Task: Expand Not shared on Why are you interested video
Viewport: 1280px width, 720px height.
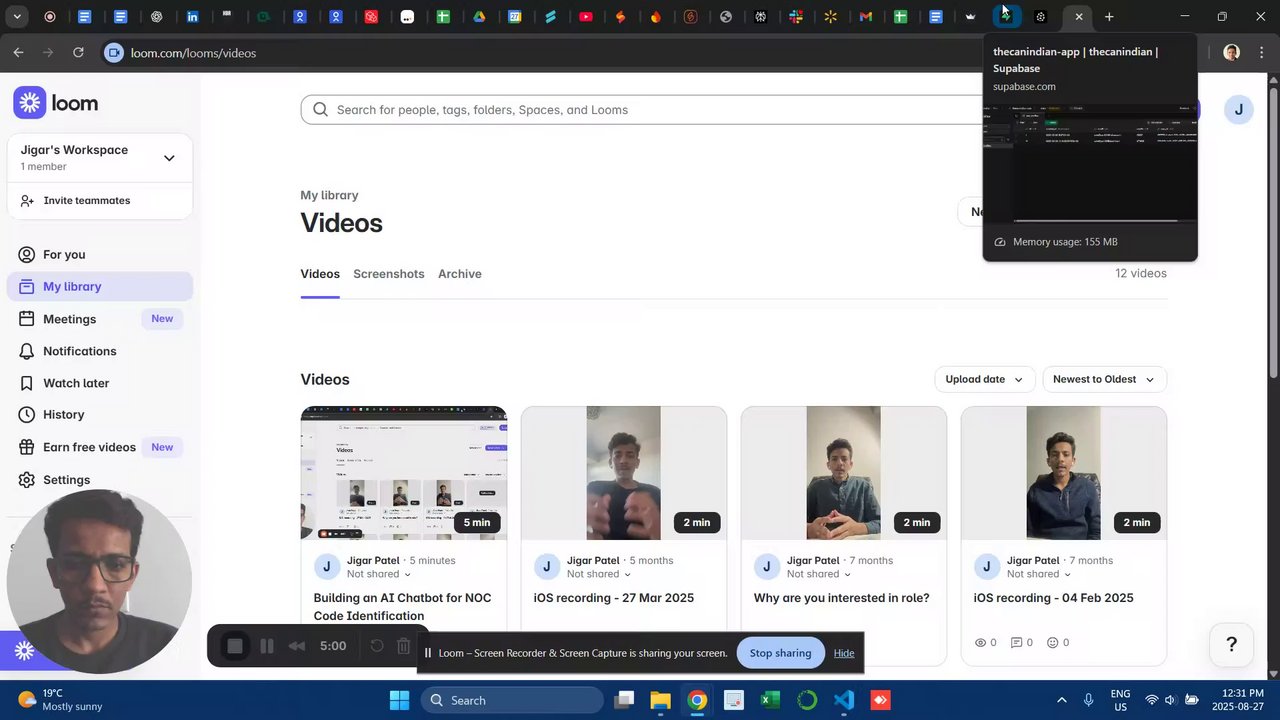Action: [x=819, y=574]
